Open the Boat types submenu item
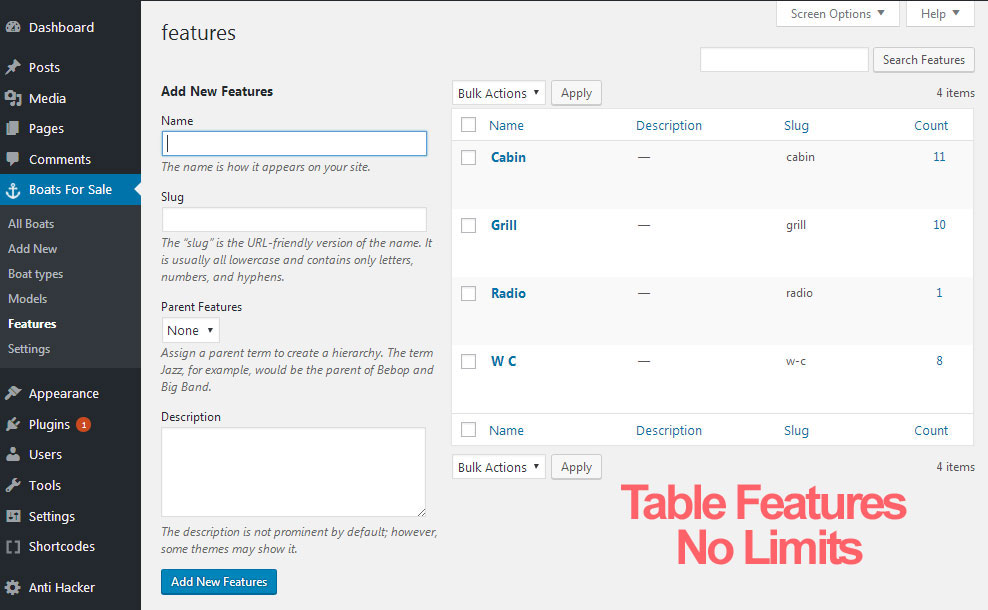 [35, 274]
